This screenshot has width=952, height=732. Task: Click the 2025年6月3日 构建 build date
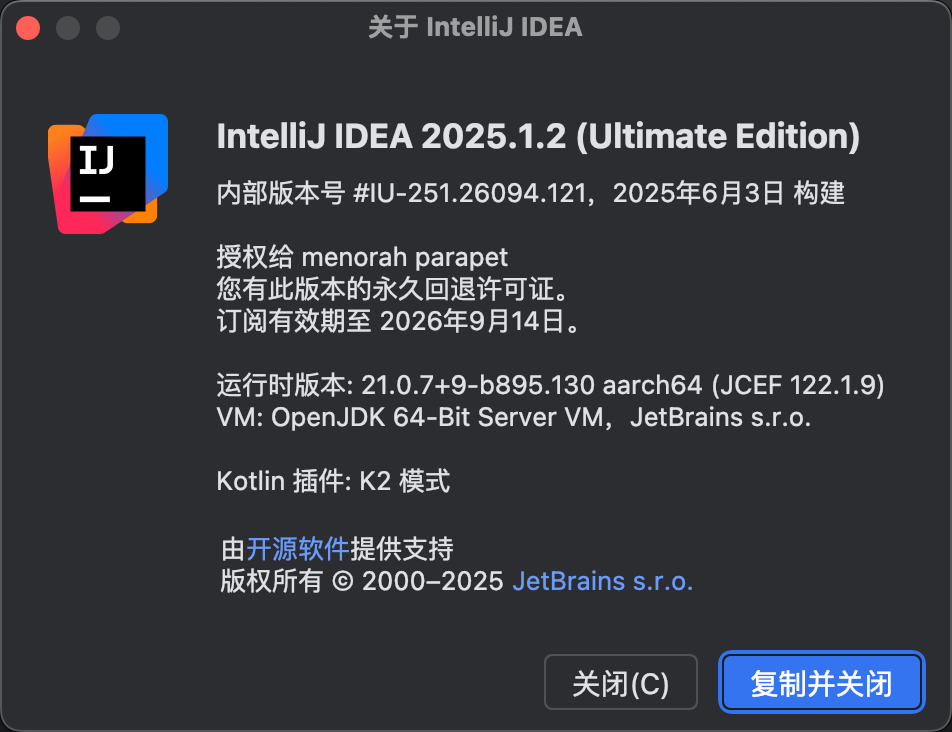click(x=729, y=193)
